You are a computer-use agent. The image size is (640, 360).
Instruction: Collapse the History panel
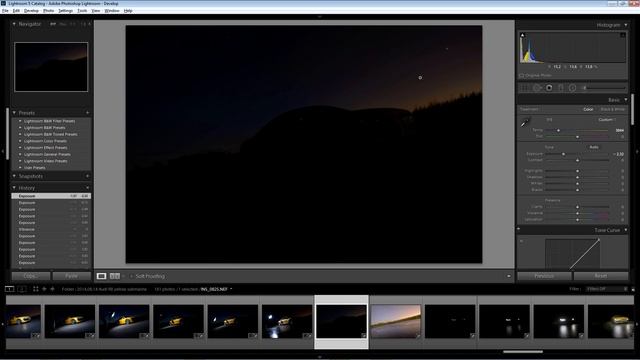tap(14, 188)
